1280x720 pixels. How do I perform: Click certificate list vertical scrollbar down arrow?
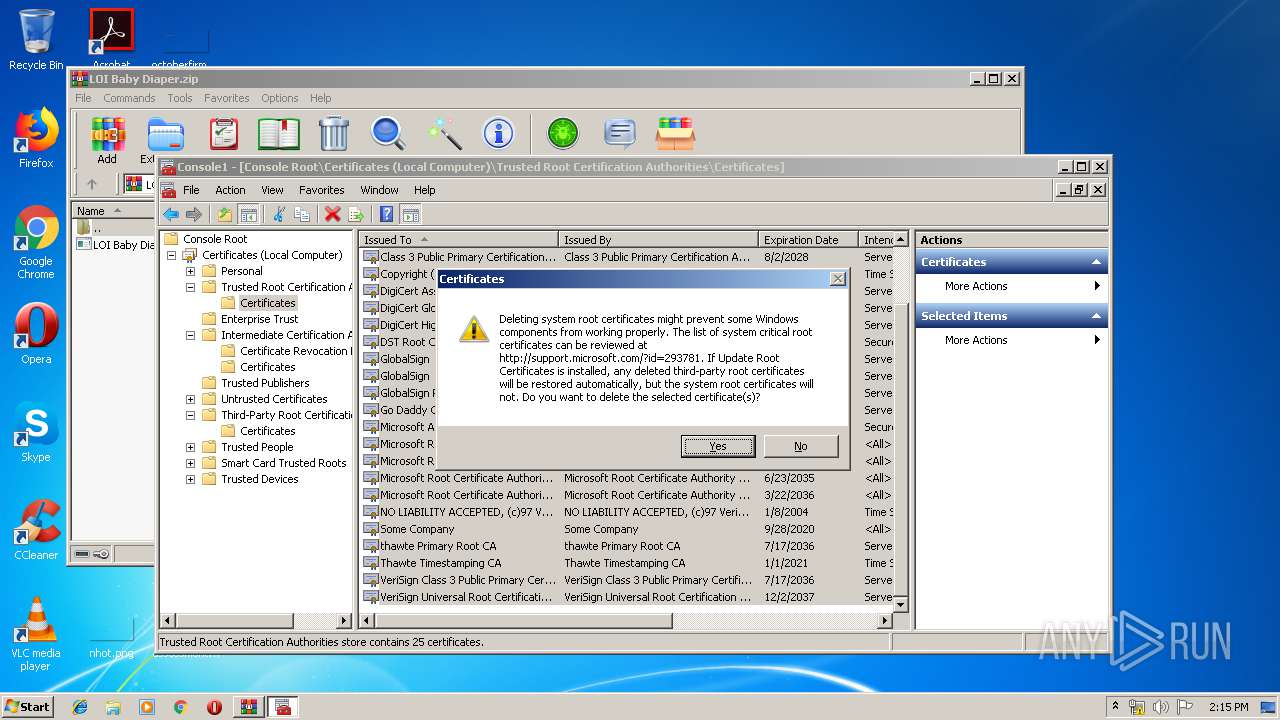900,604
